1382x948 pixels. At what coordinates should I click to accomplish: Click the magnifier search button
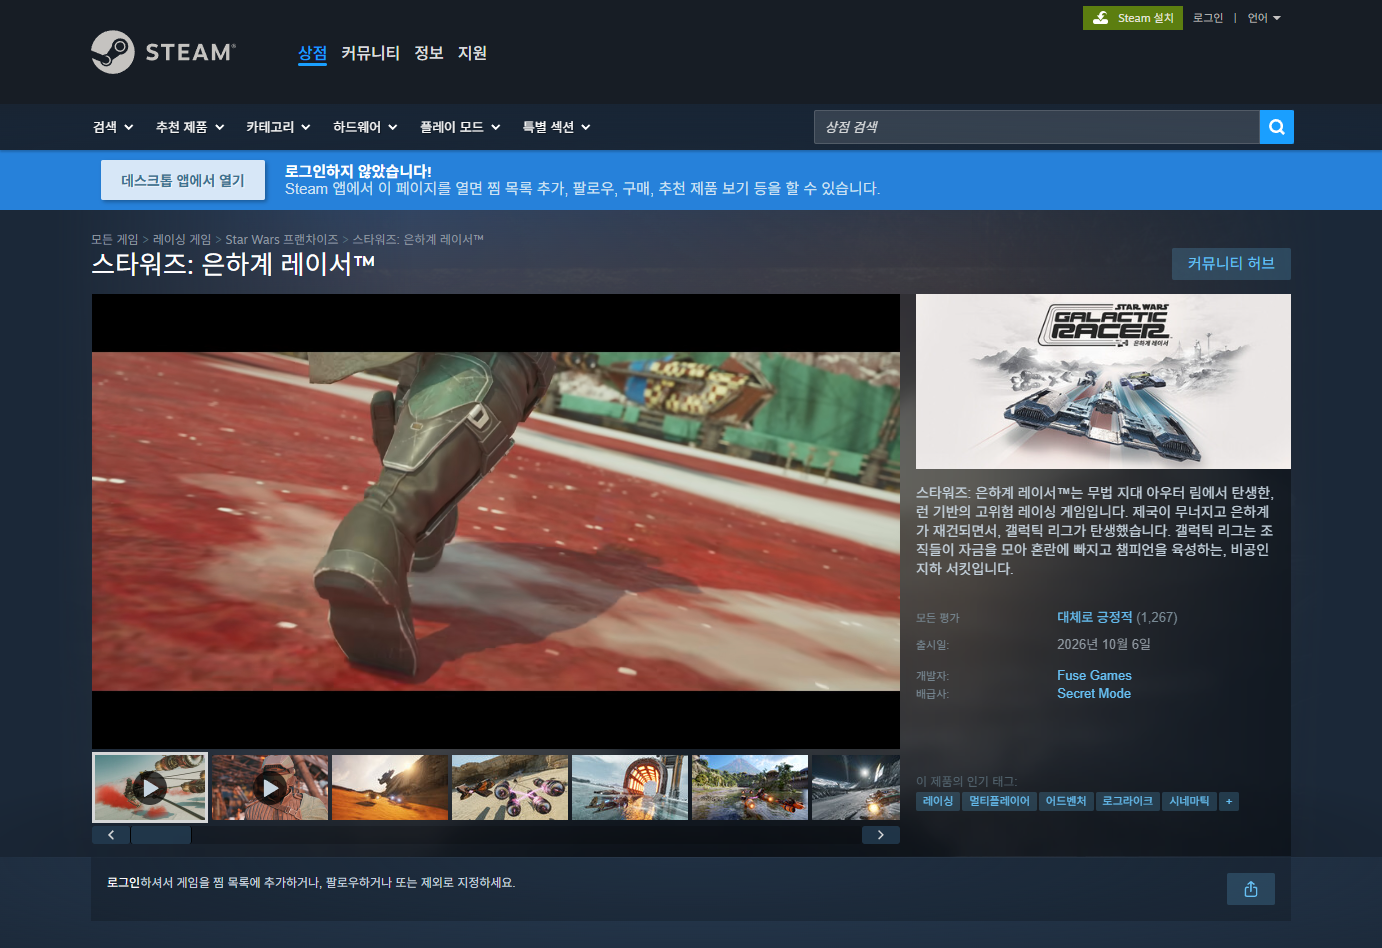(x=1276, y=127)
